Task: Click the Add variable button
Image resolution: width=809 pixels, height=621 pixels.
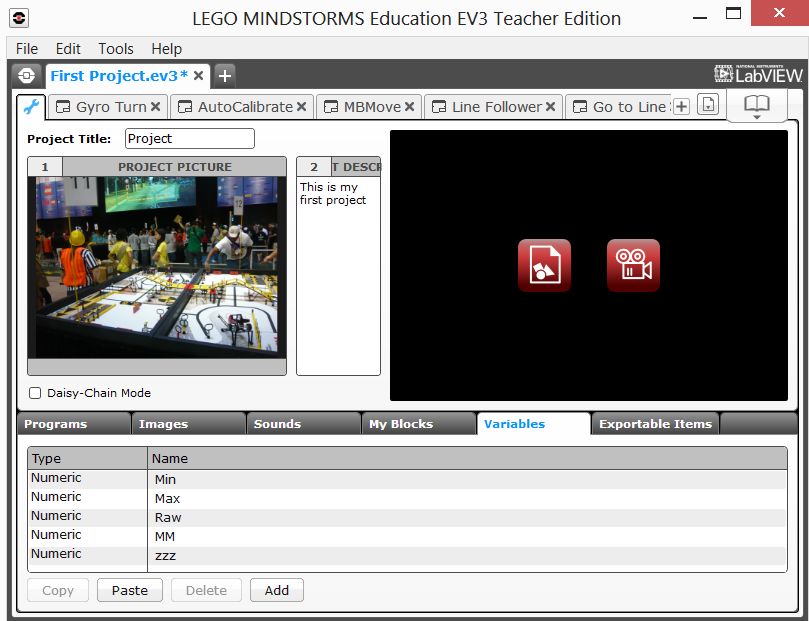Action: click(x=277, y=590)
